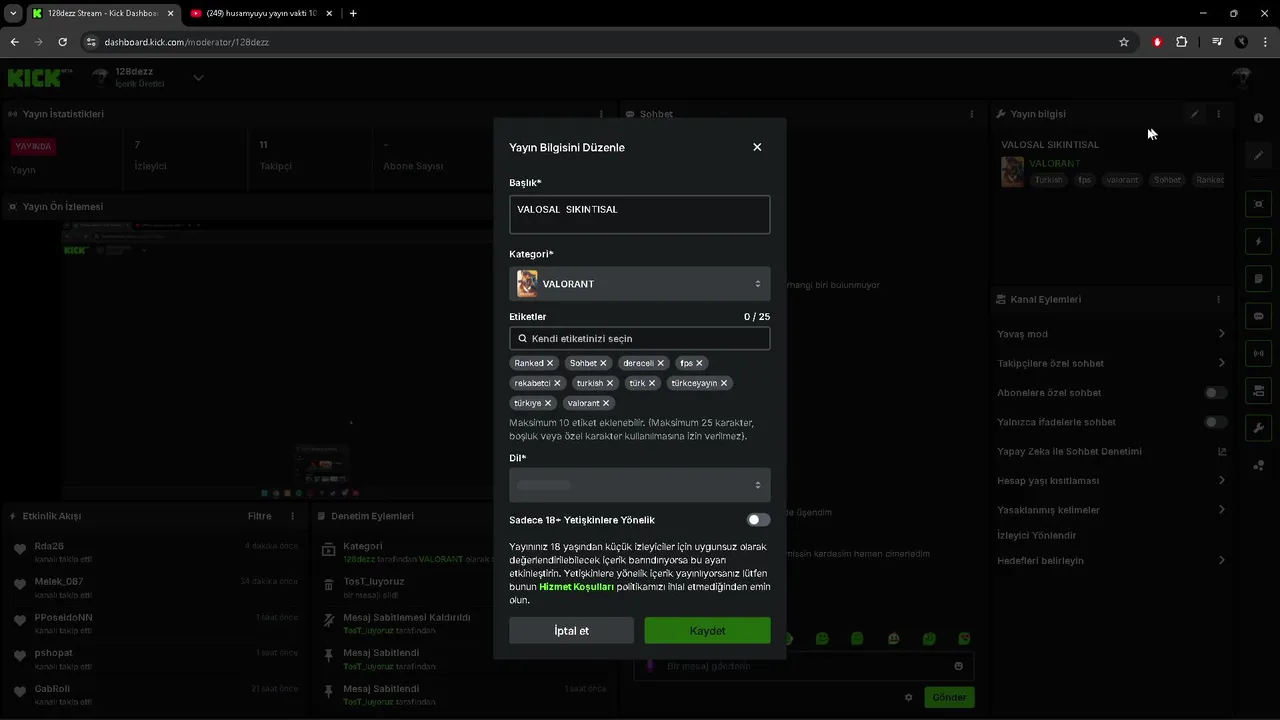Click the wrench tools sidebar icon
Image resolution: width=1280 pixels, height=720 pixels.
(x=1258, y=427)
